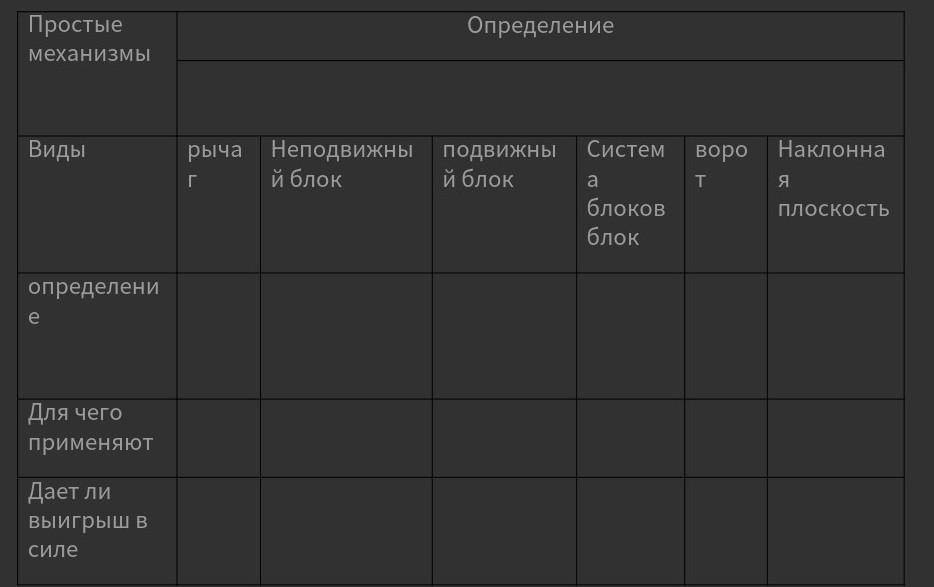Click empty definition cell under 'Наклонная плоскость'

click(x=836, y=336)
